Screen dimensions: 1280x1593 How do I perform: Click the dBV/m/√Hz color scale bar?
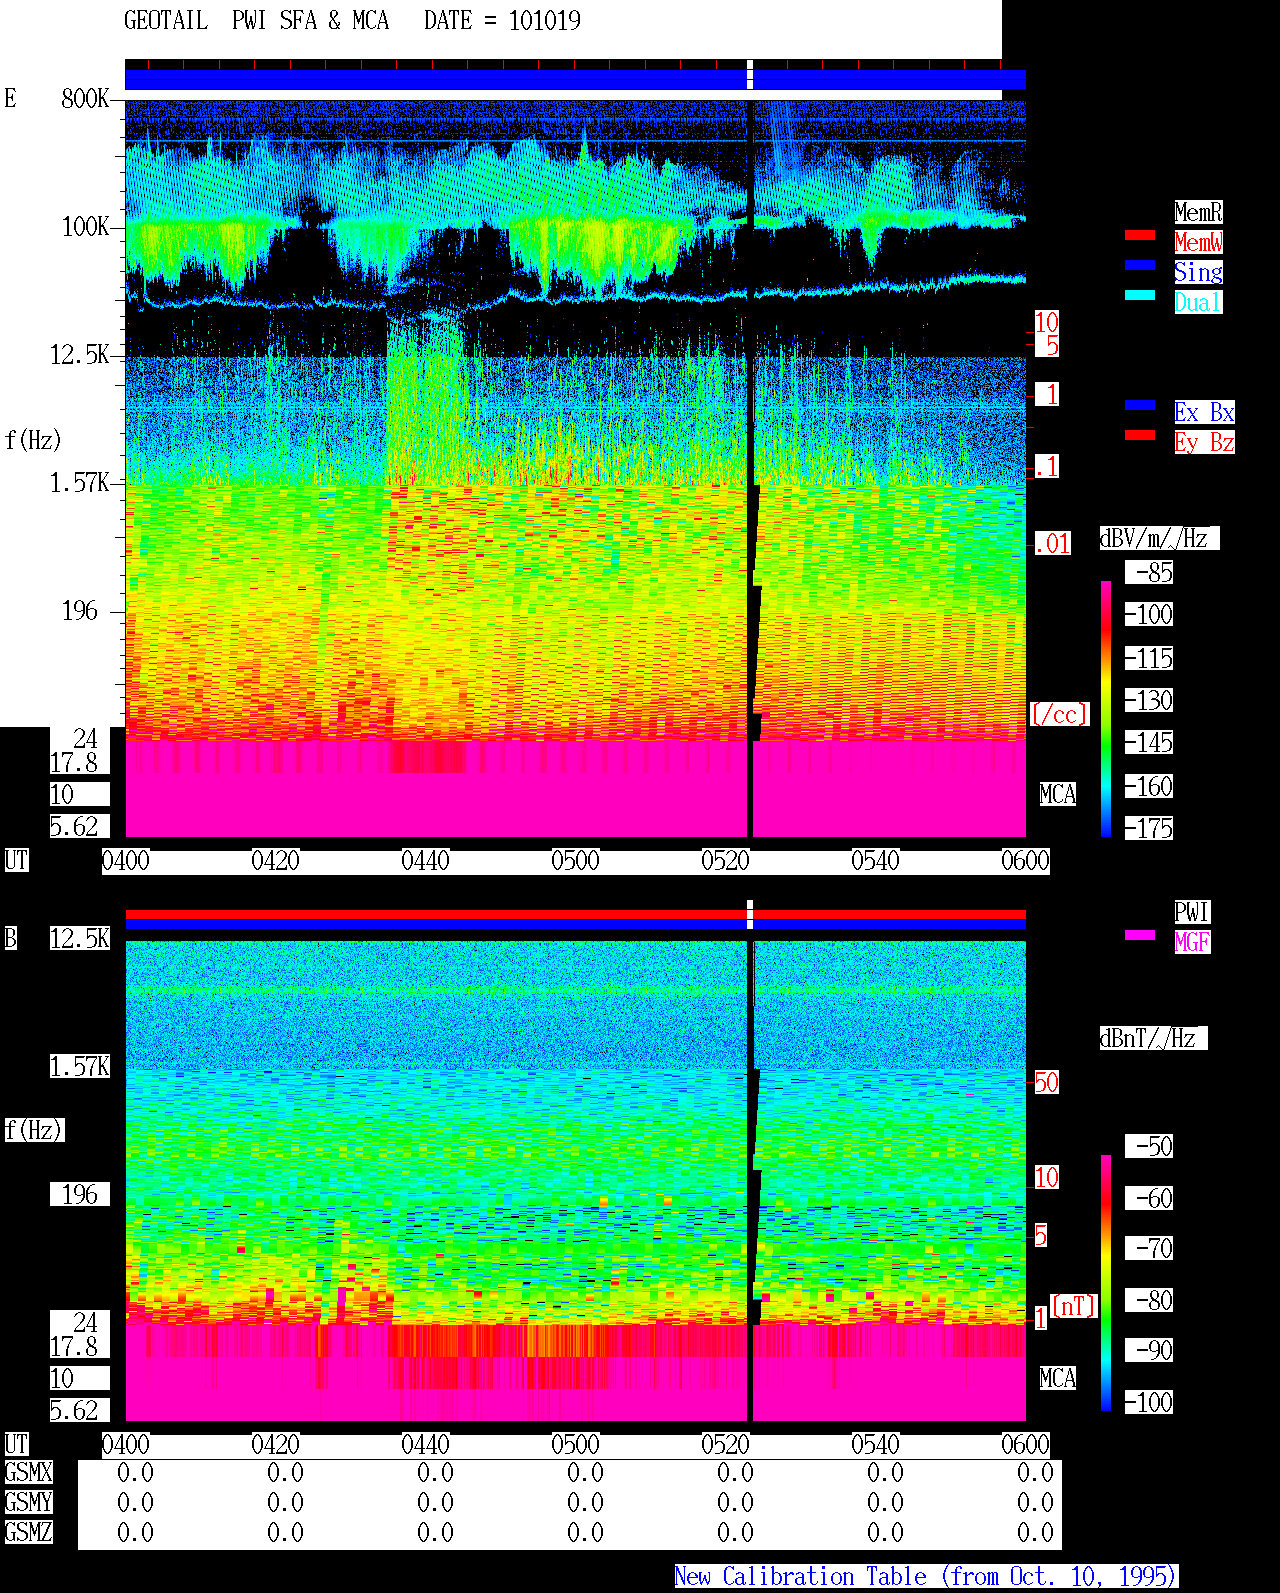pos(1106,708)
